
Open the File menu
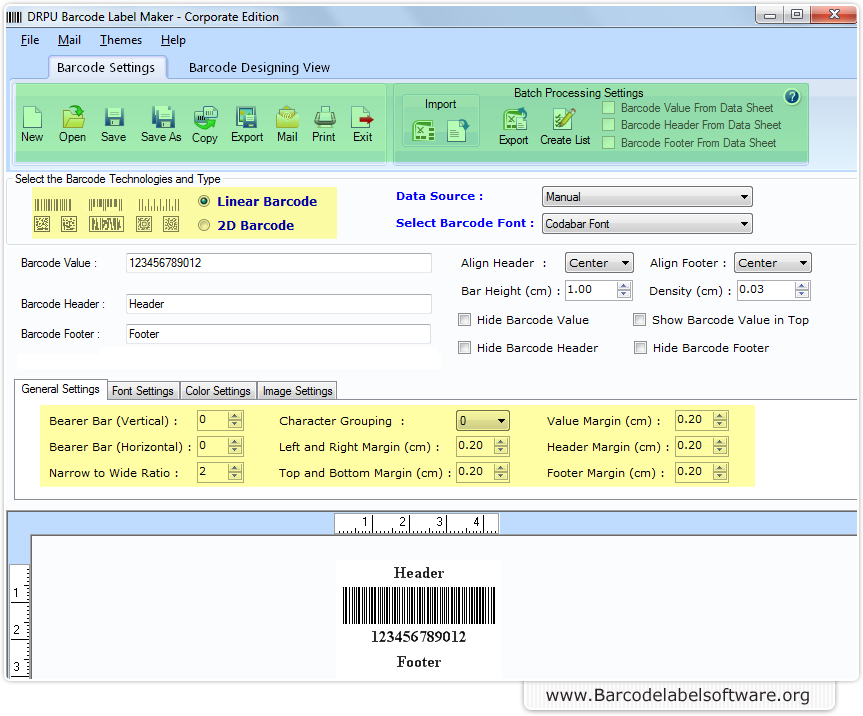(30, 40)
